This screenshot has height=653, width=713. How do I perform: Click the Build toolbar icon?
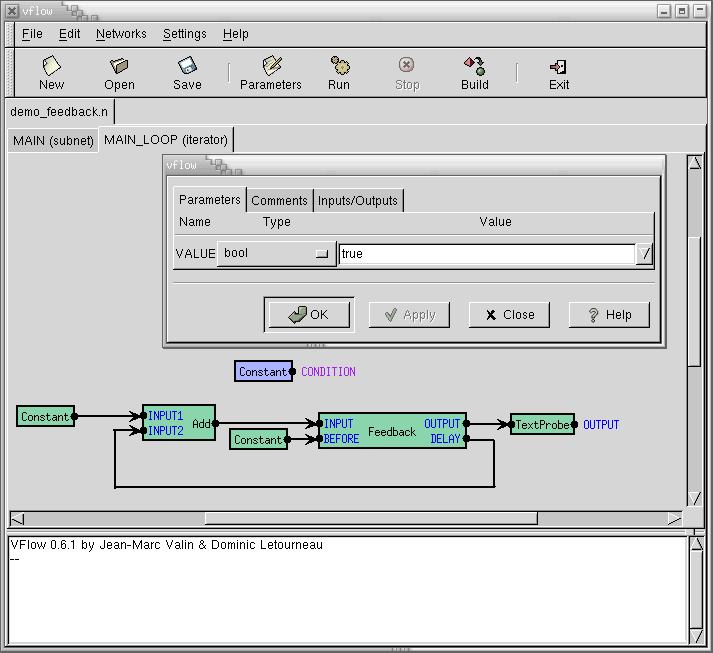(475, 66)
